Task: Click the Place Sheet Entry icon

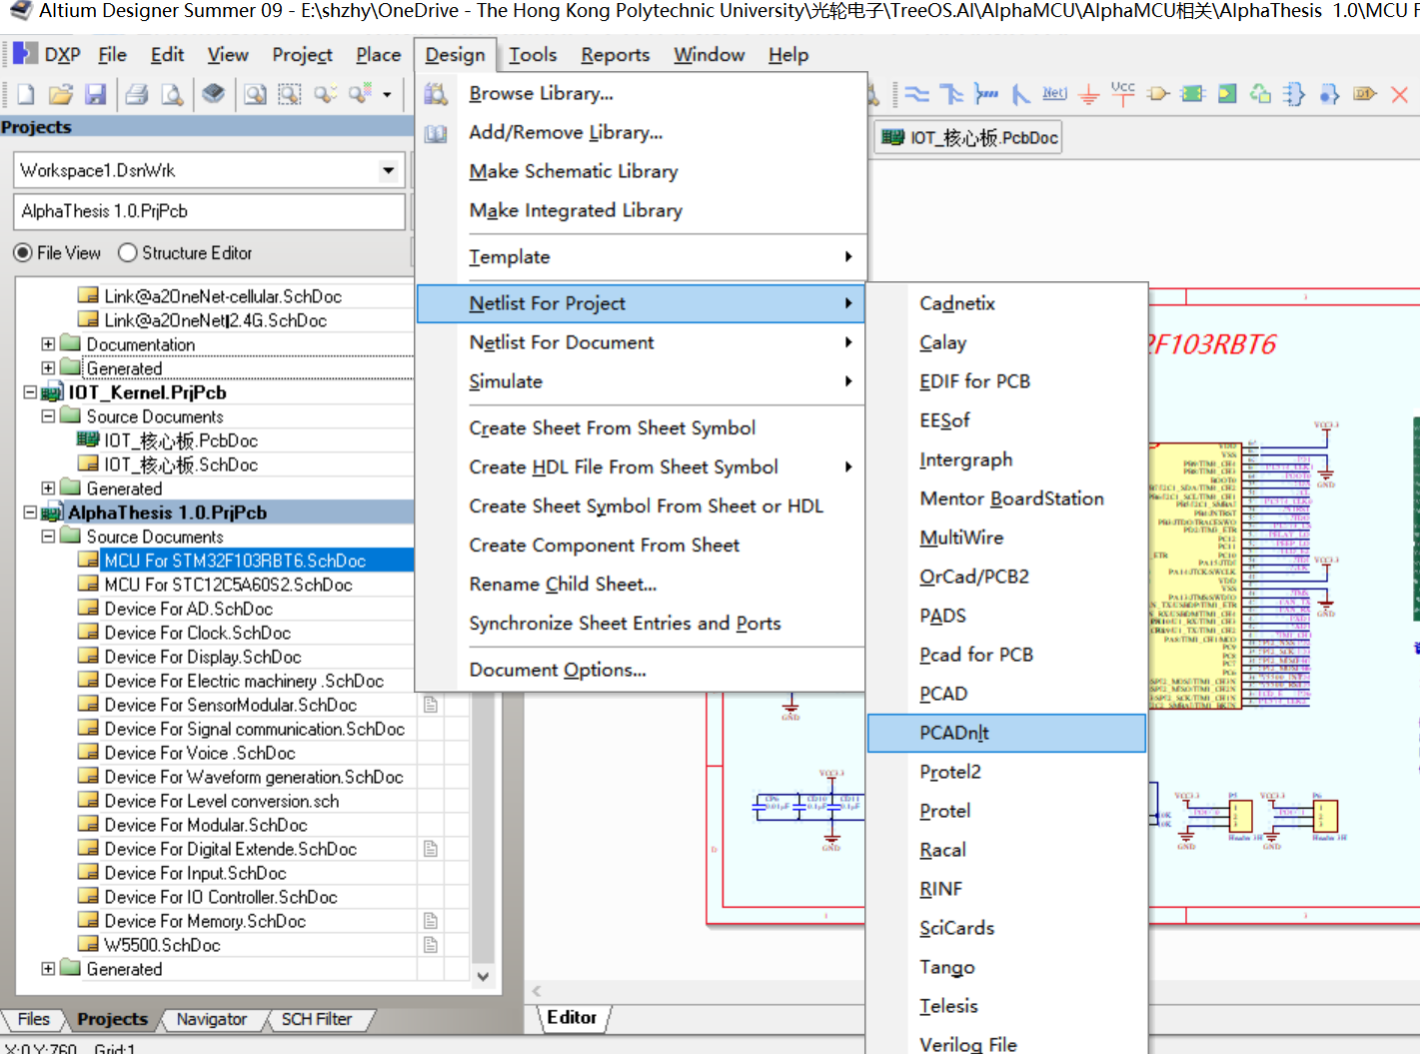Action: 1227,94
